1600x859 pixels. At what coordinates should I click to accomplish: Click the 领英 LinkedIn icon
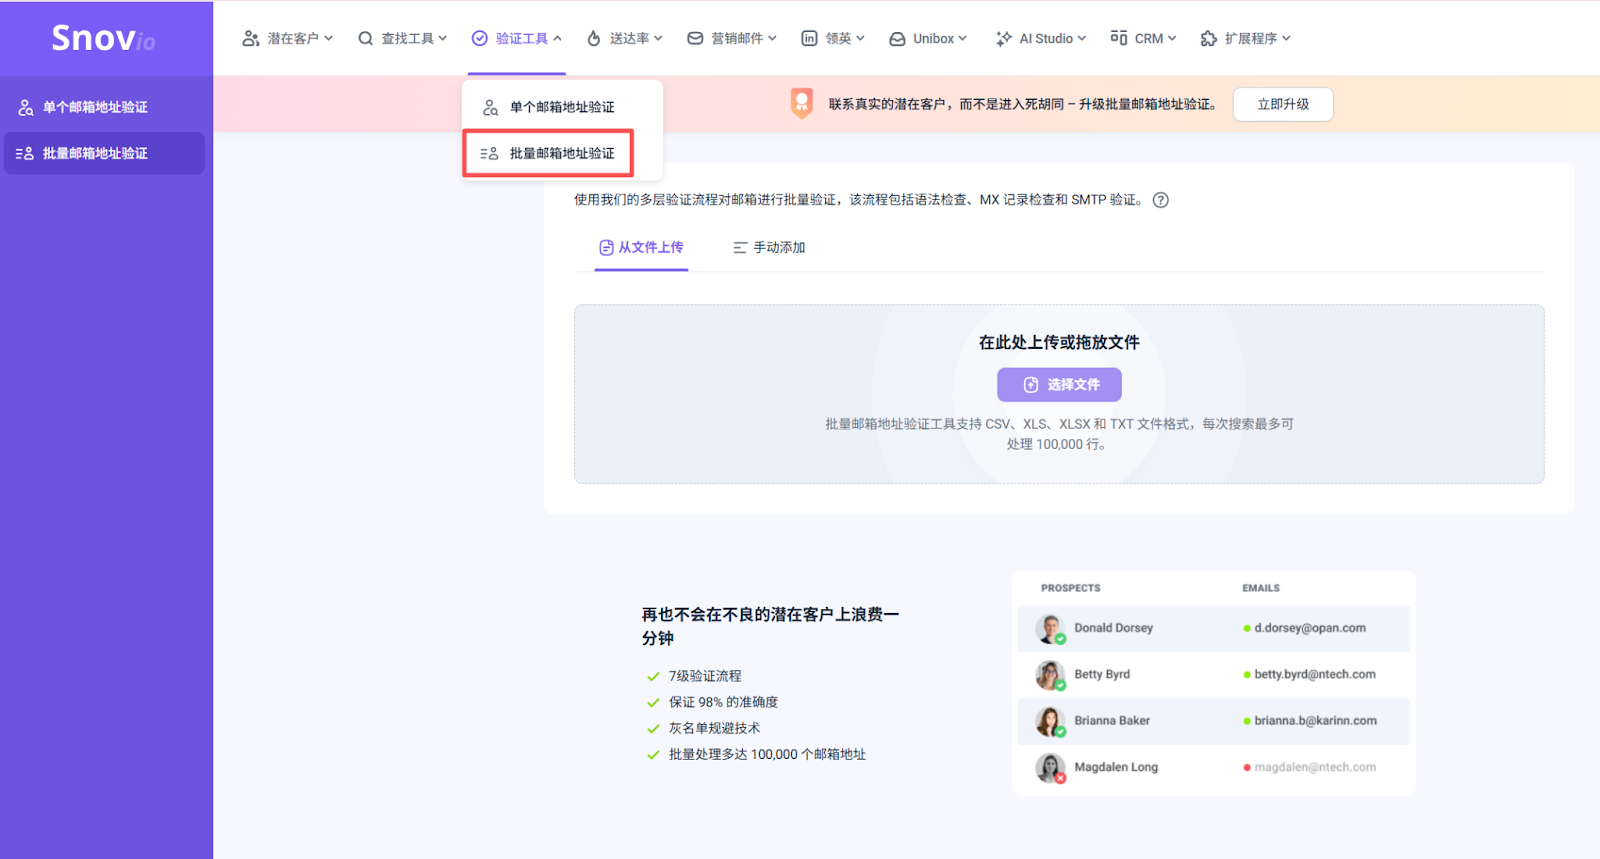click(x=809, y=38)
